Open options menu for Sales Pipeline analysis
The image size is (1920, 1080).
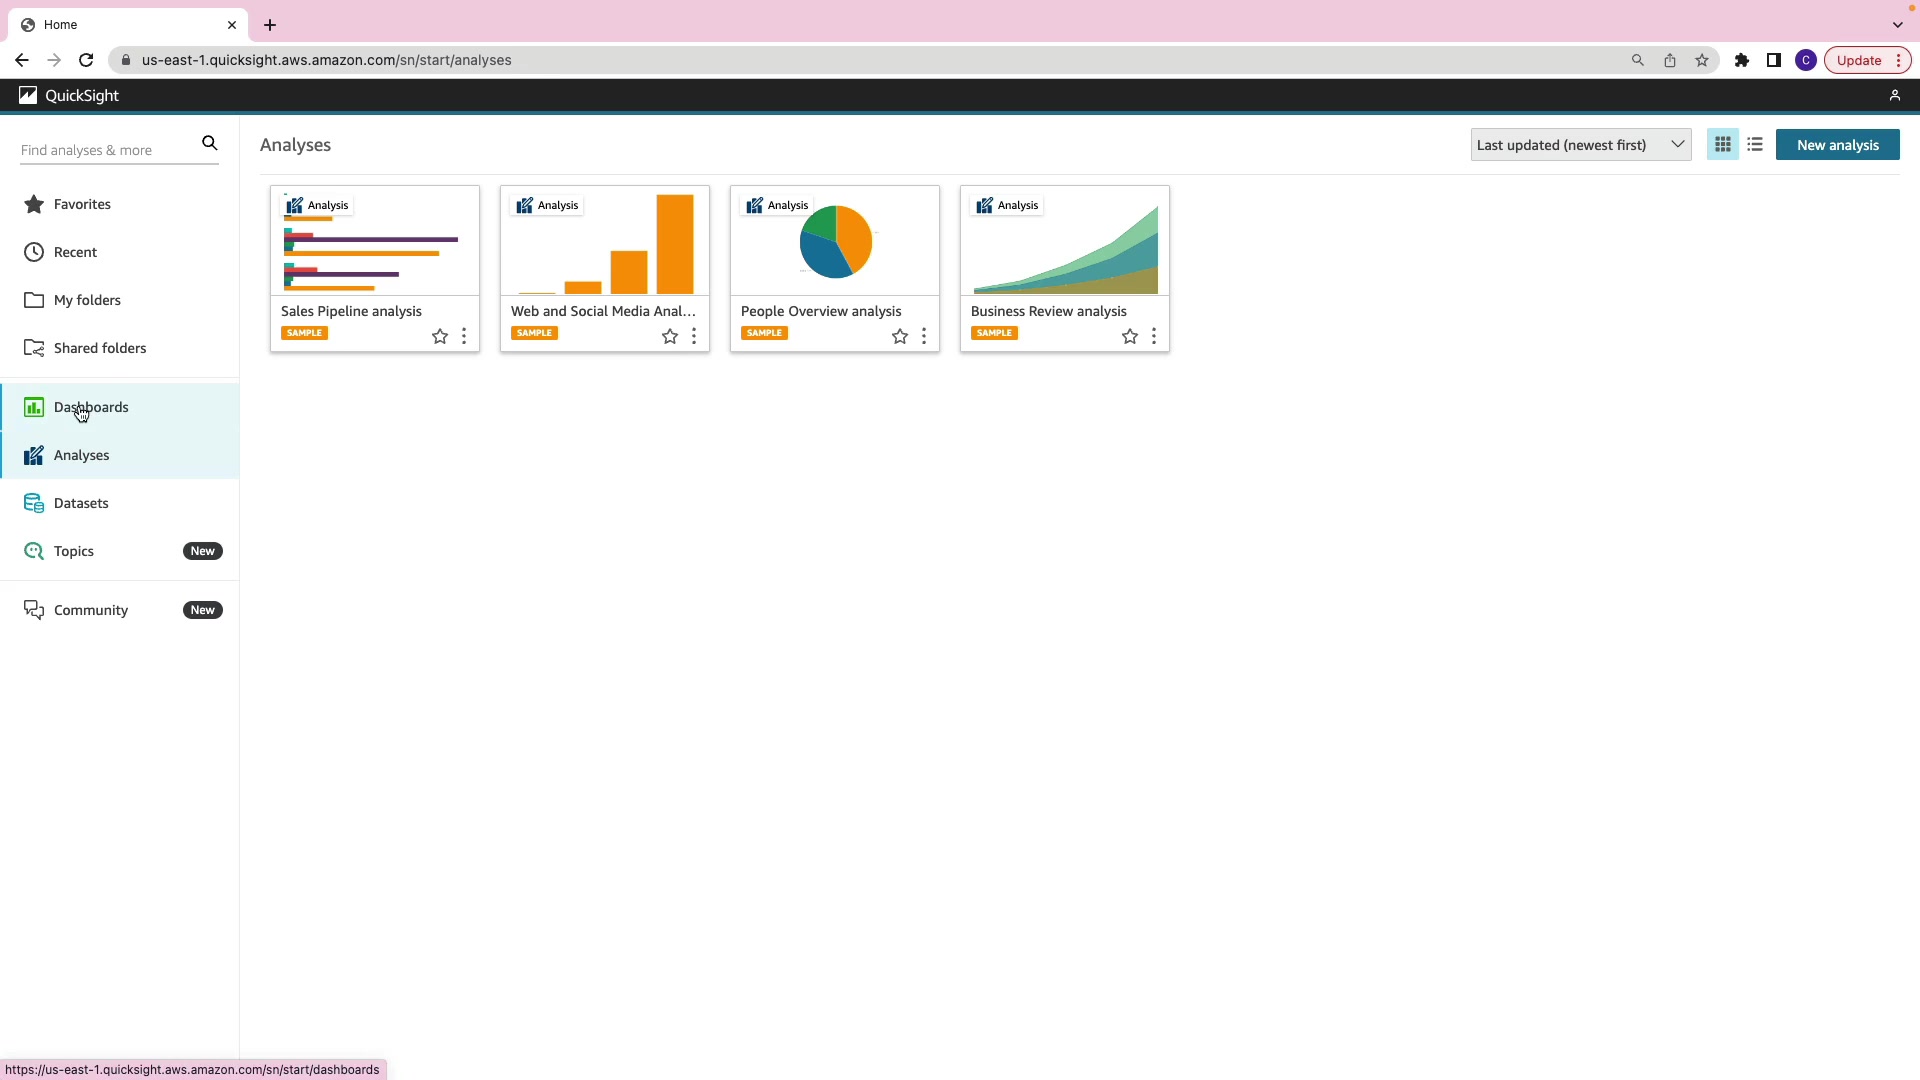[464, 336]
